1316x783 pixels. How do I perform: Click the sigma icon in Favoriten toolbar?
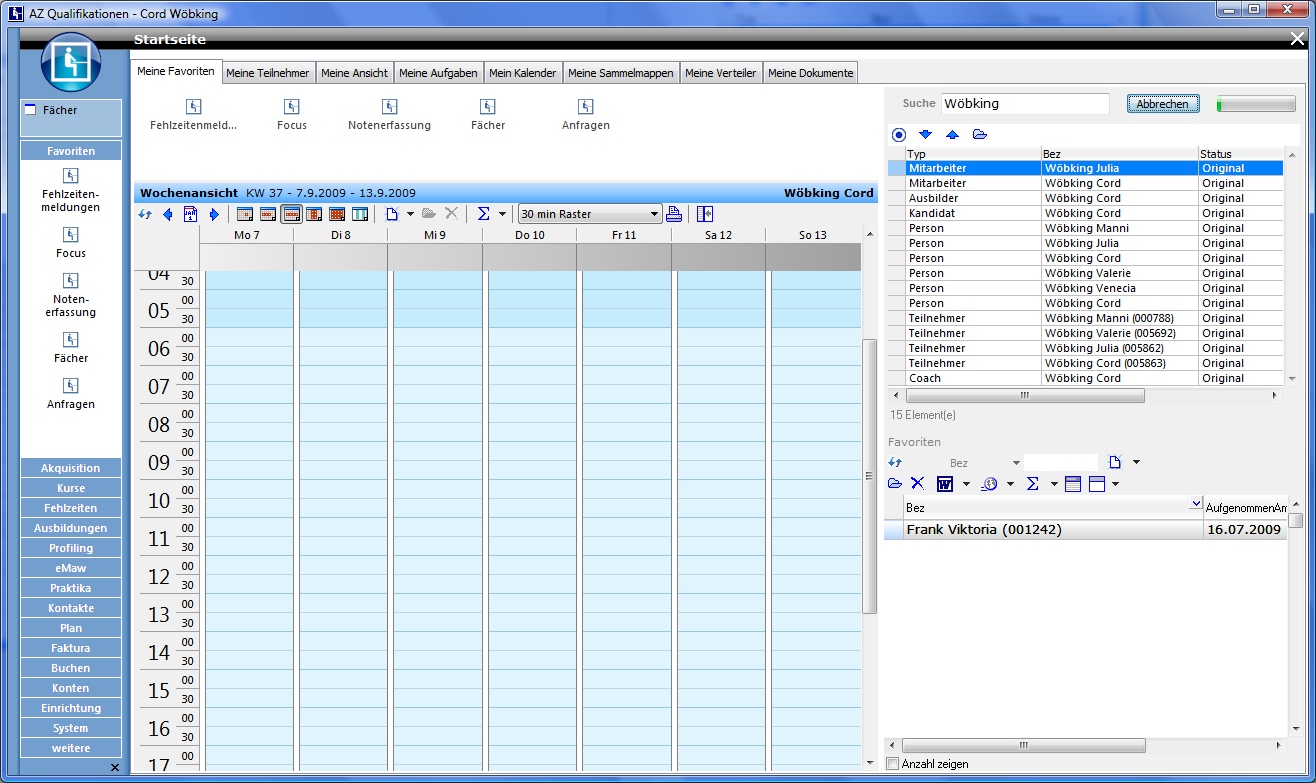click(1033, 483)
